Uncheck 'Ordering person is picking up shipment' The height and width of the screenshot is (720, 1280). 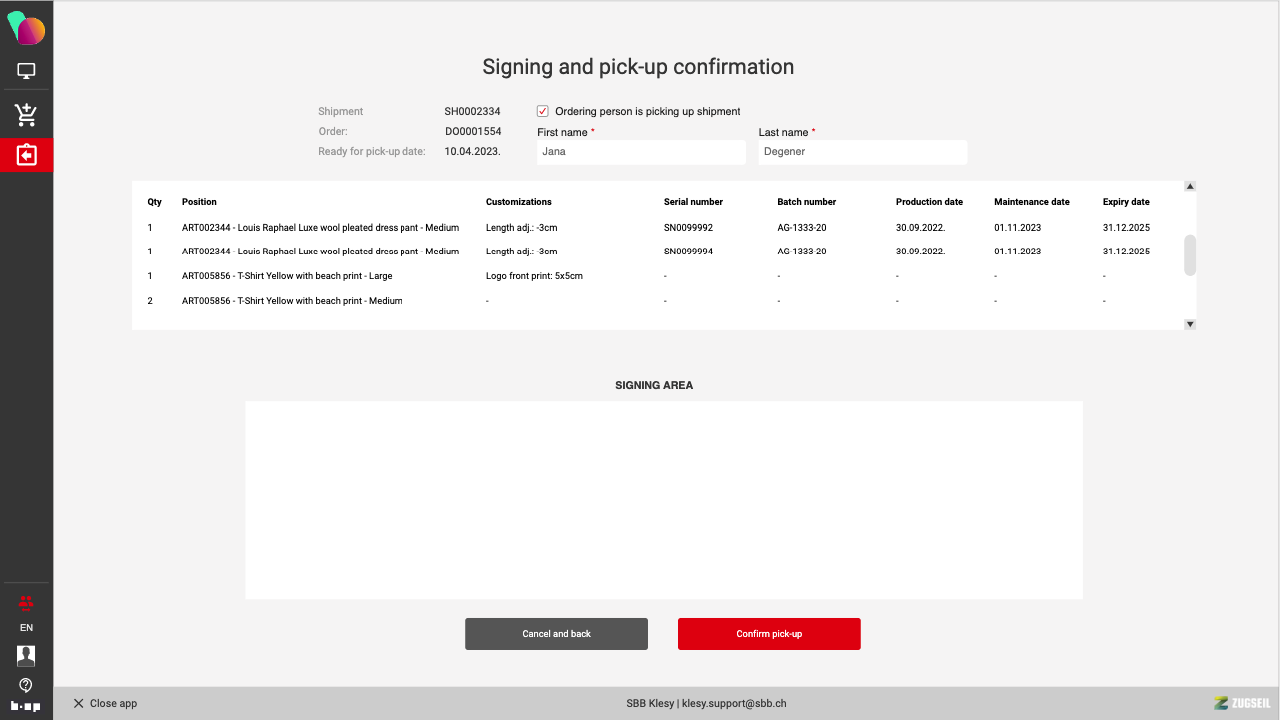point(543,111)
